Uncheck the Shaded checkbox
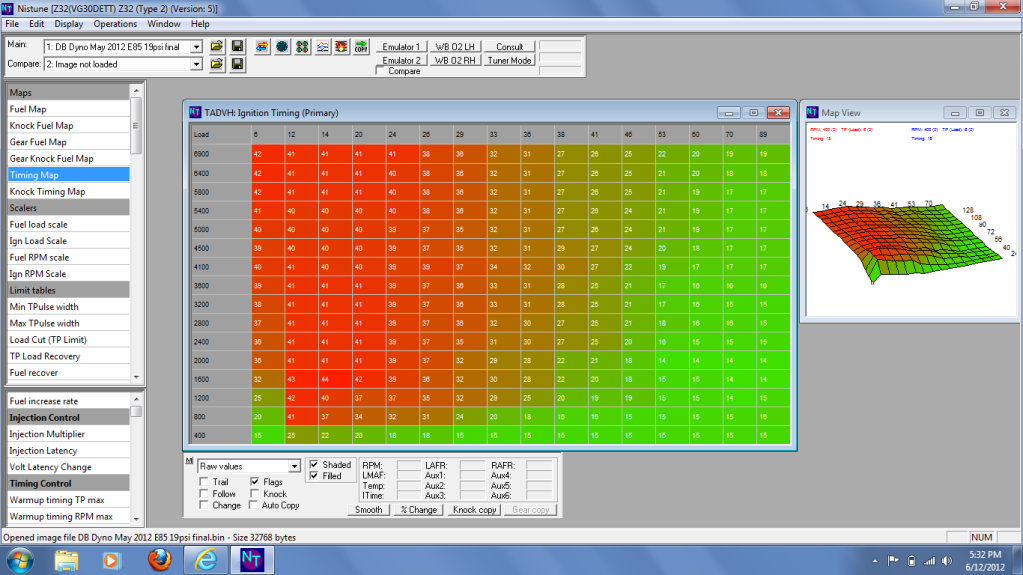1023x575 pixels. [x=314, y=465]
